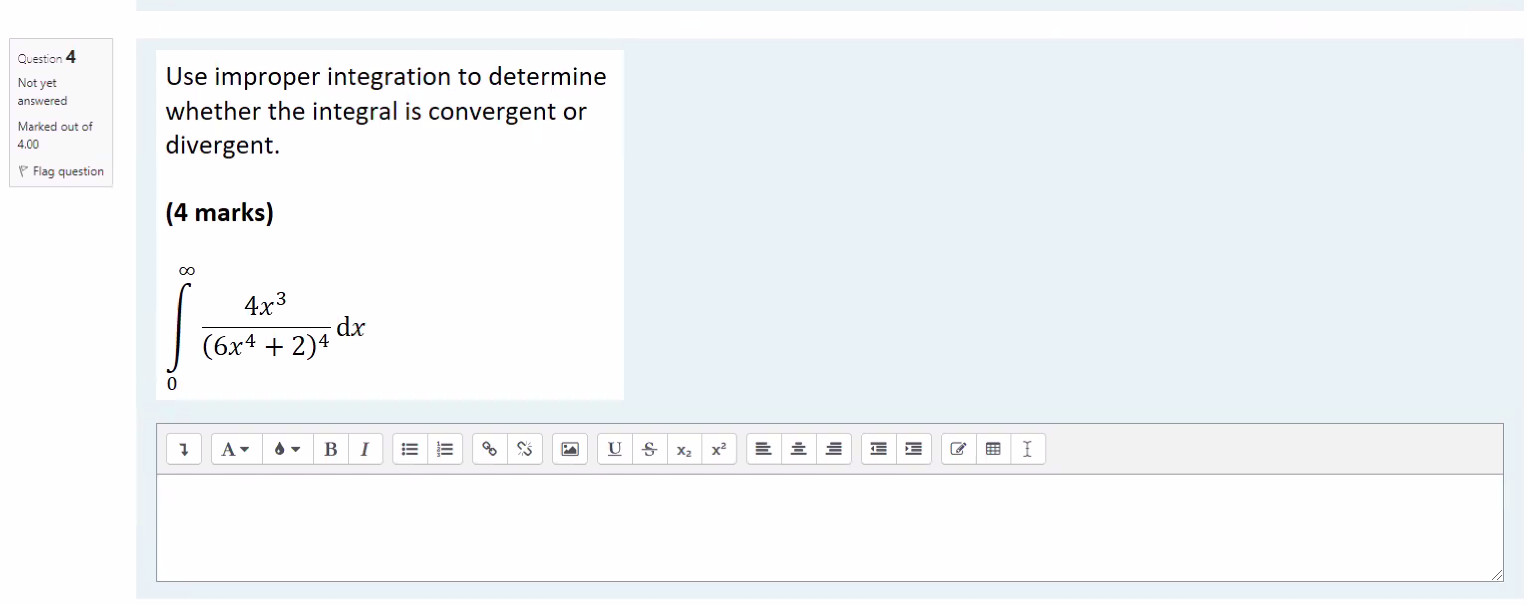Image resolution: width=1527 pixels, height=605 pixels.
Task: Toggle italic text formatting
Action: point(365,449)
